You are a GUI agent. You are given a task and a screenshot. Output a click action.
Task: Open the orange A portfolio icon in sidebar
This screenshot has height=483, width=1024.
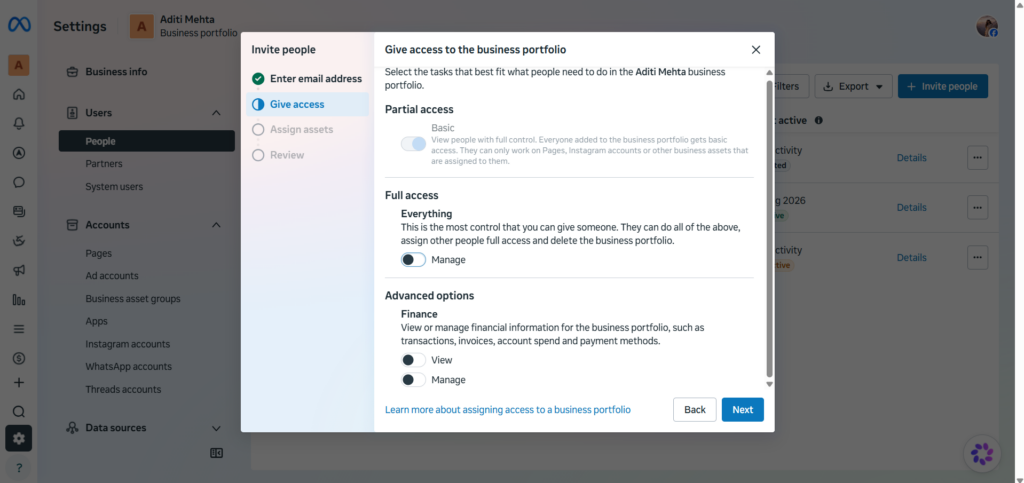(x=18, y=65)
